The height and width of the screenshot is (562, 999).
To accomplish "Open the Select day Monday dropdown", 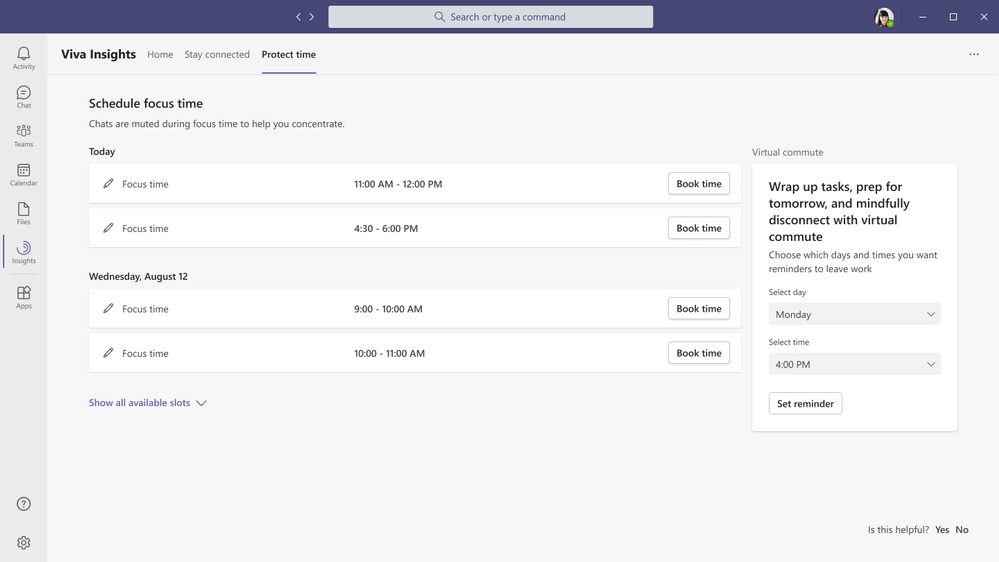I will coord(854,314).
